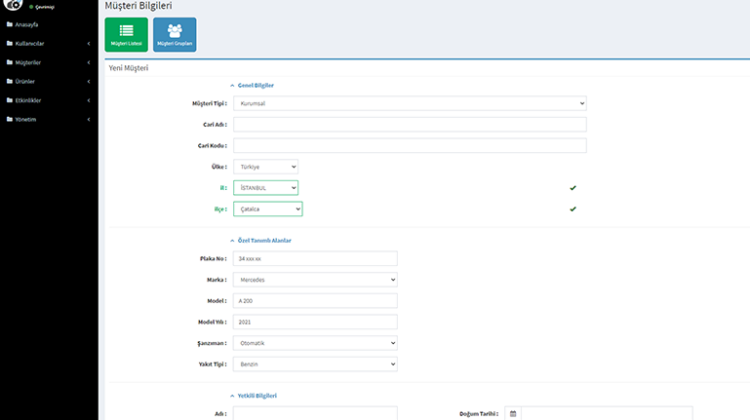The height and width of the screenshot is (420, 750).
Task: Click the calendar icon beside Doğum Tarihi
Action: point(513,413)
